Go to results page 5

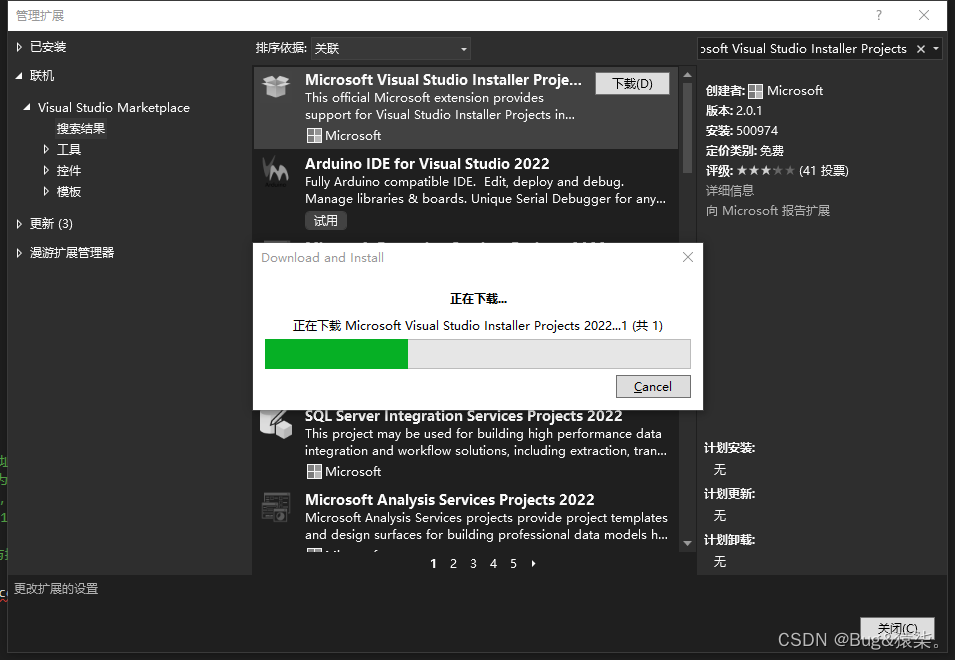513,564
